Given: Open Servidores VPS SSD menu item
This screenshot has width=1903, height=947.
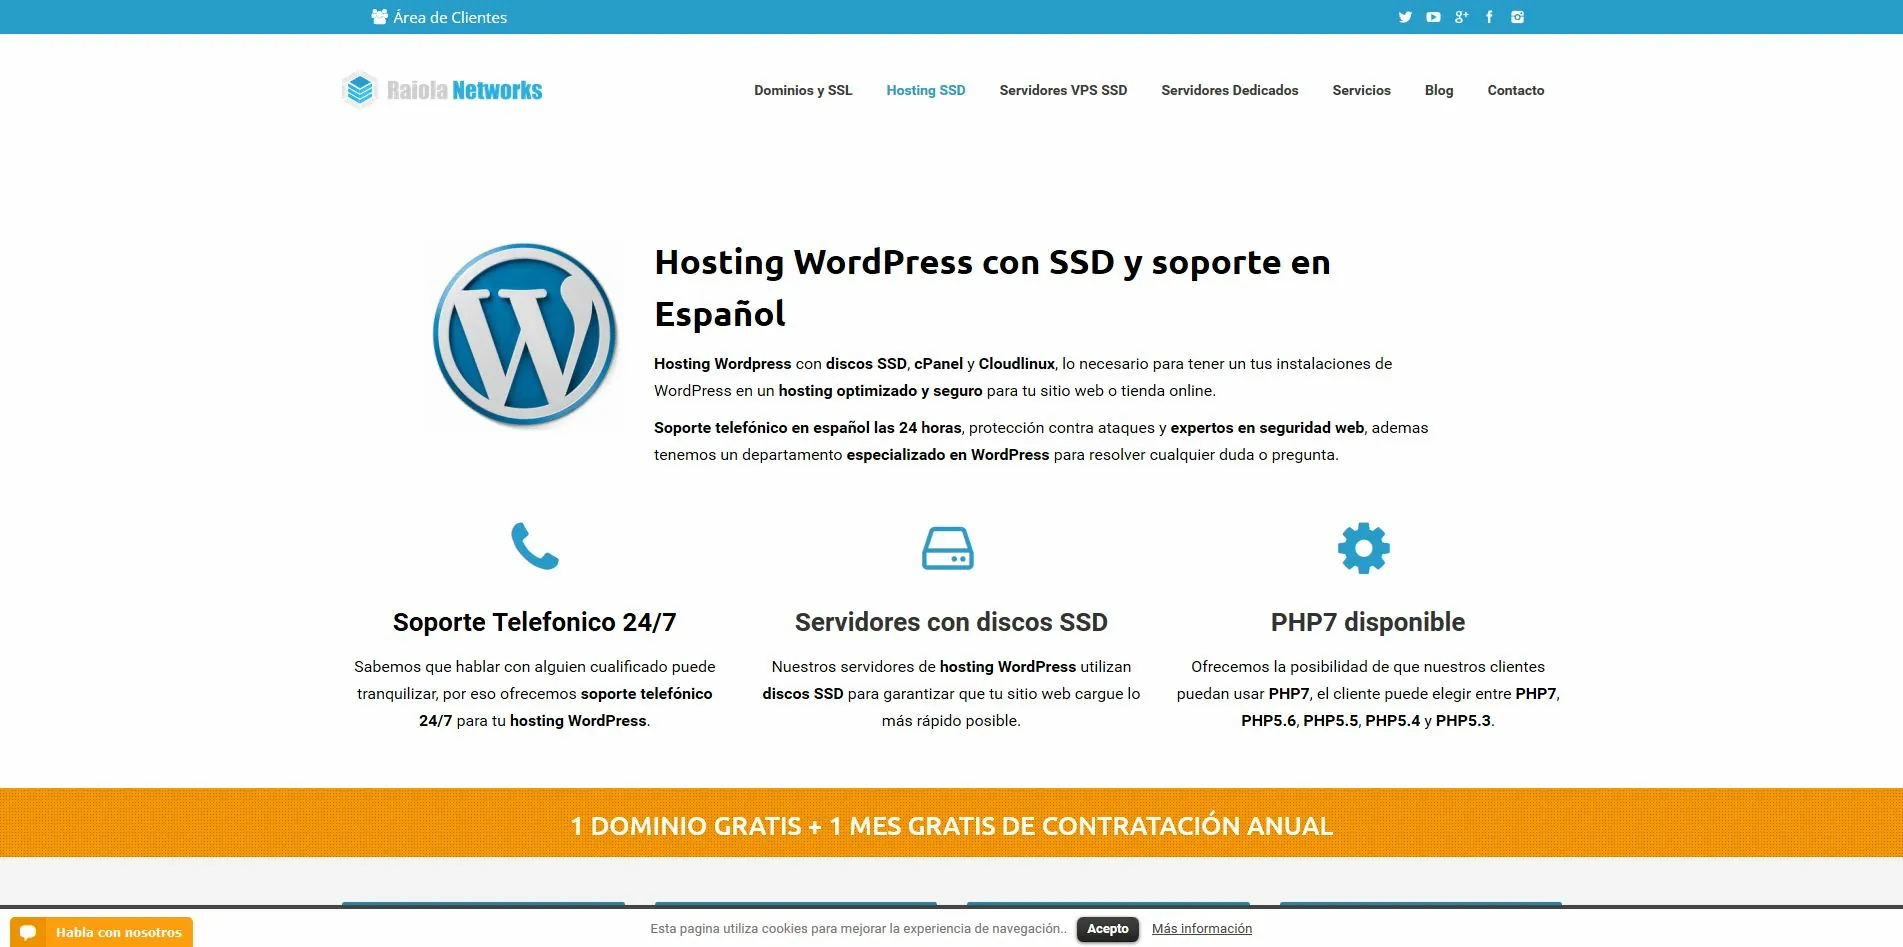Looking at the screenshot, I should click(x=1063, y=90).
